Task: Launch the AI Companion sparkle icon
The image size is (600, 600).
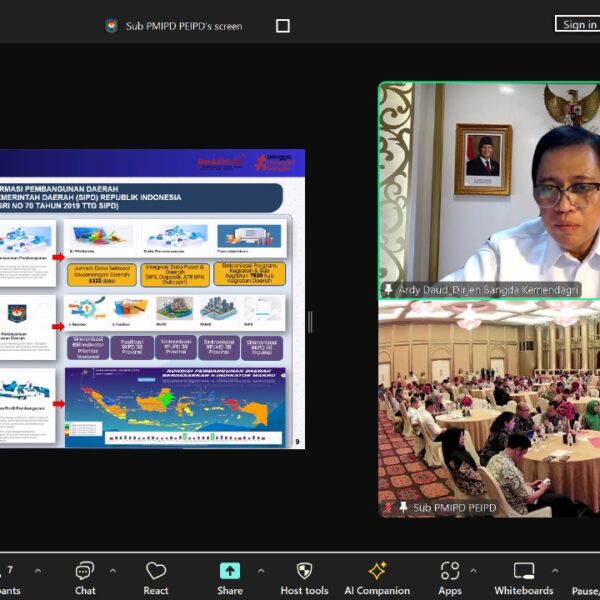Action: pos(377,571)
